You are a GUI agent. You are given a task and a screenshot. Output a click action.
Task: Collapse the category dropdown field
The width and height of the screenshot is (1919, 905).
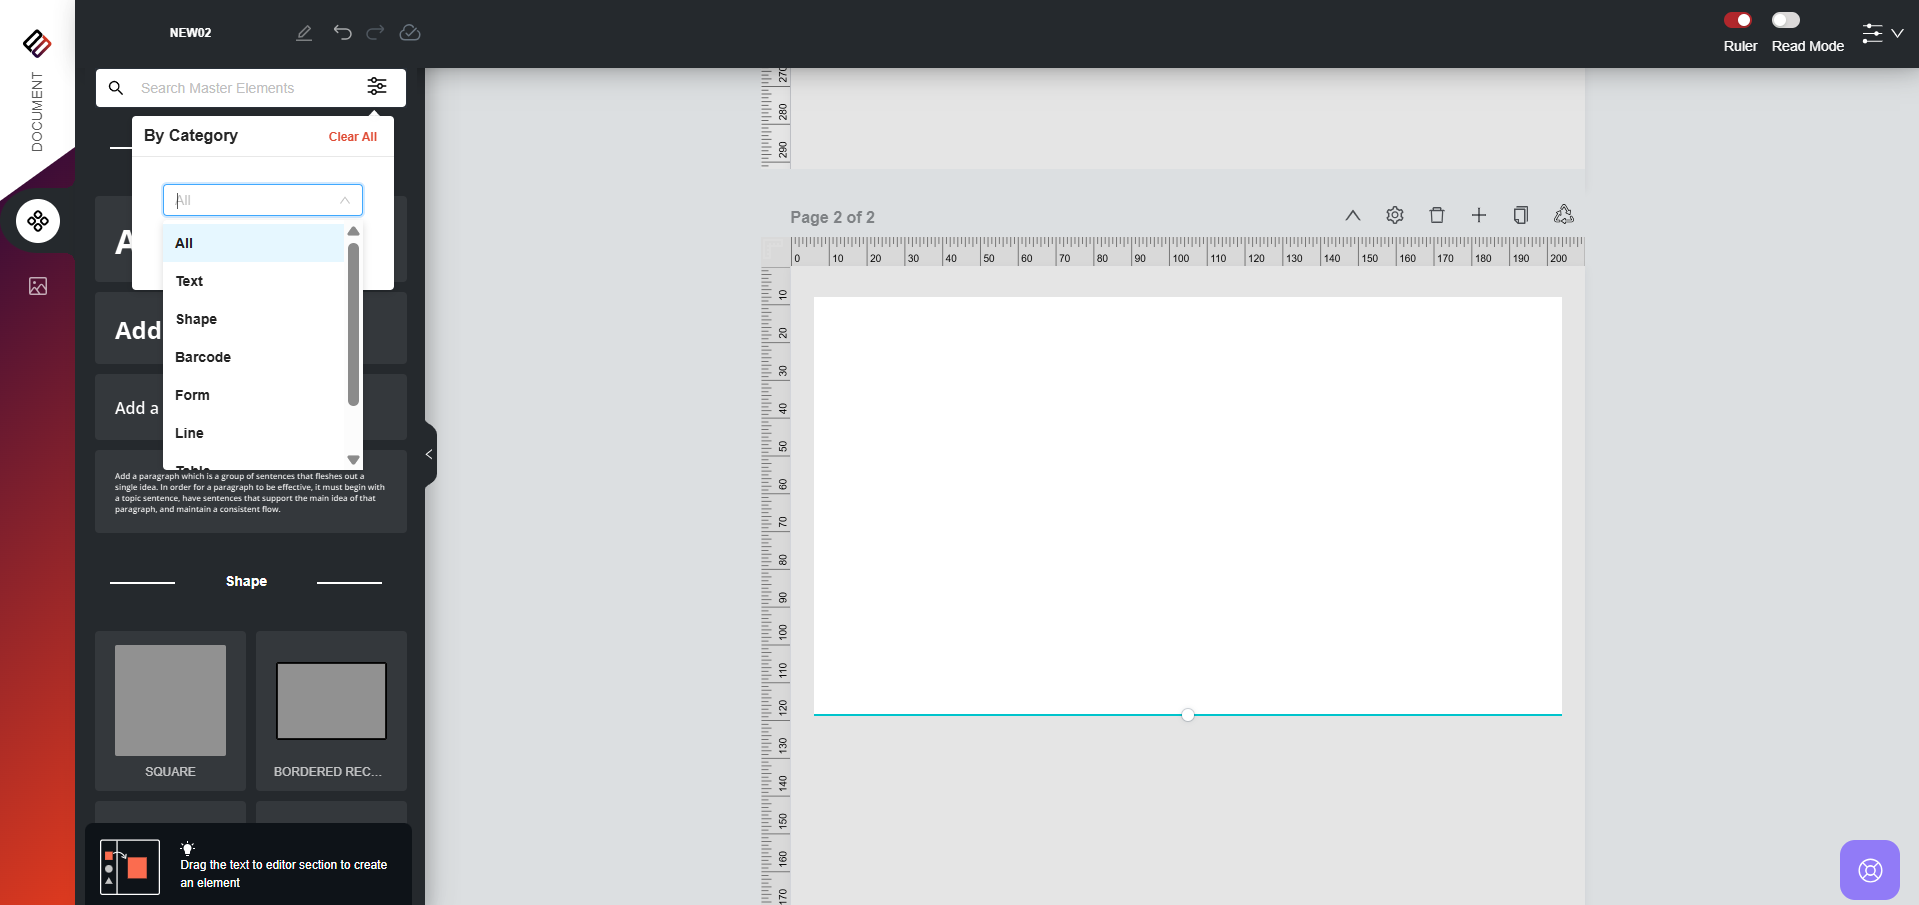point(344,200)
